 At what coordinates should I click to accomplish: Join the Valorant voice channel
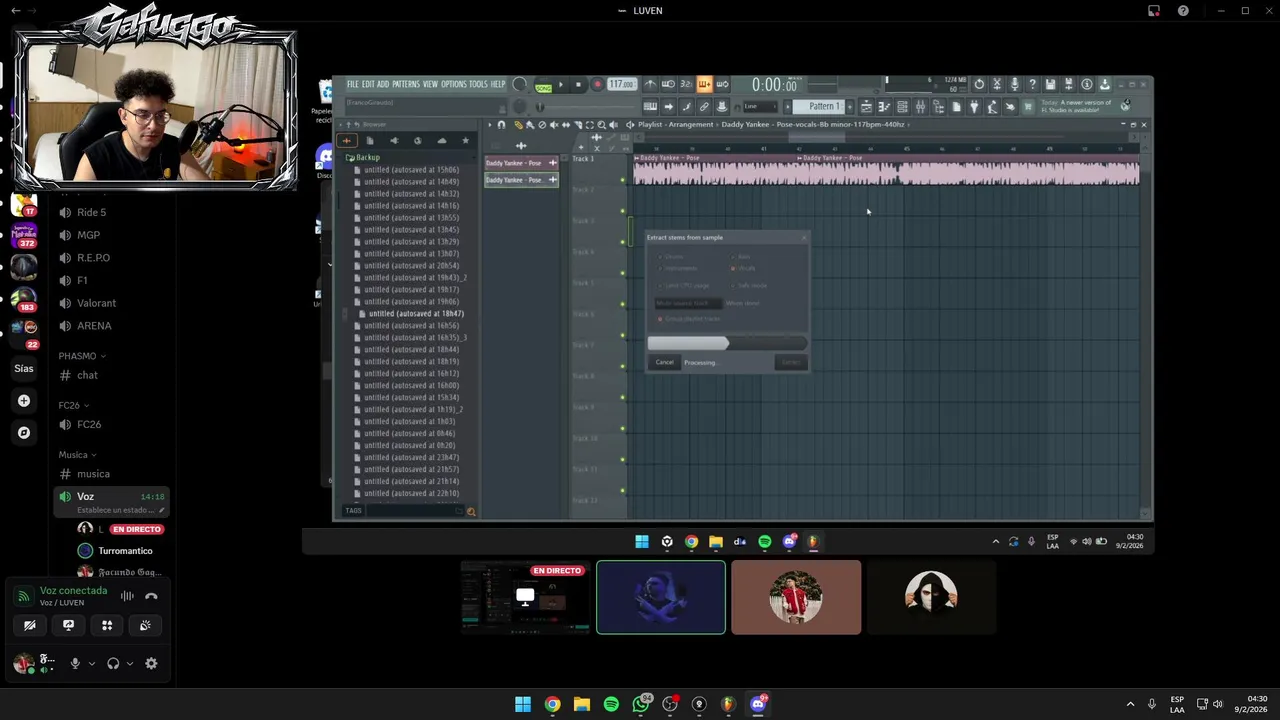click(97, 303)
